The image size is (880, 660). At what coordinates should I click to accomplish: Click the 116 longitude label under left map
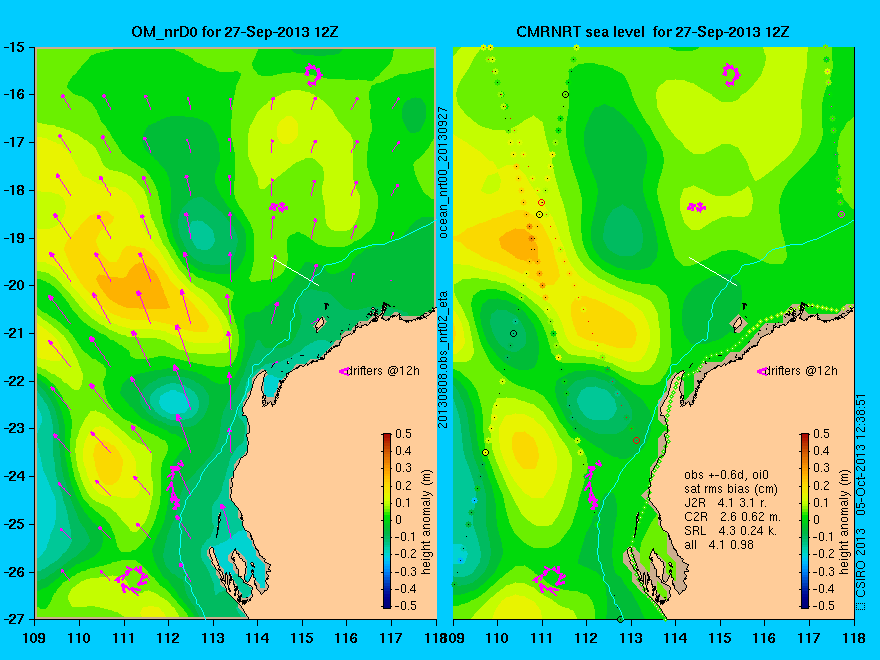347,638
